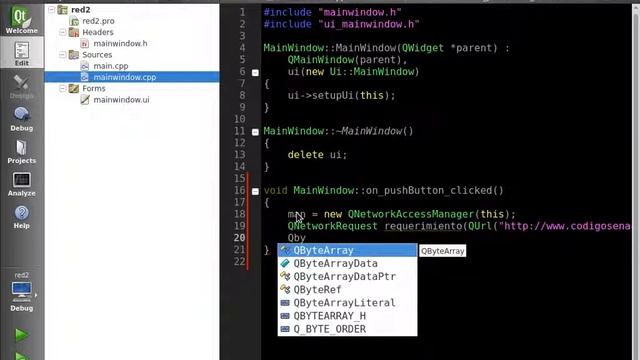Choose QByteRef completion suggestion
640x360 pixels.
[347, 289]
